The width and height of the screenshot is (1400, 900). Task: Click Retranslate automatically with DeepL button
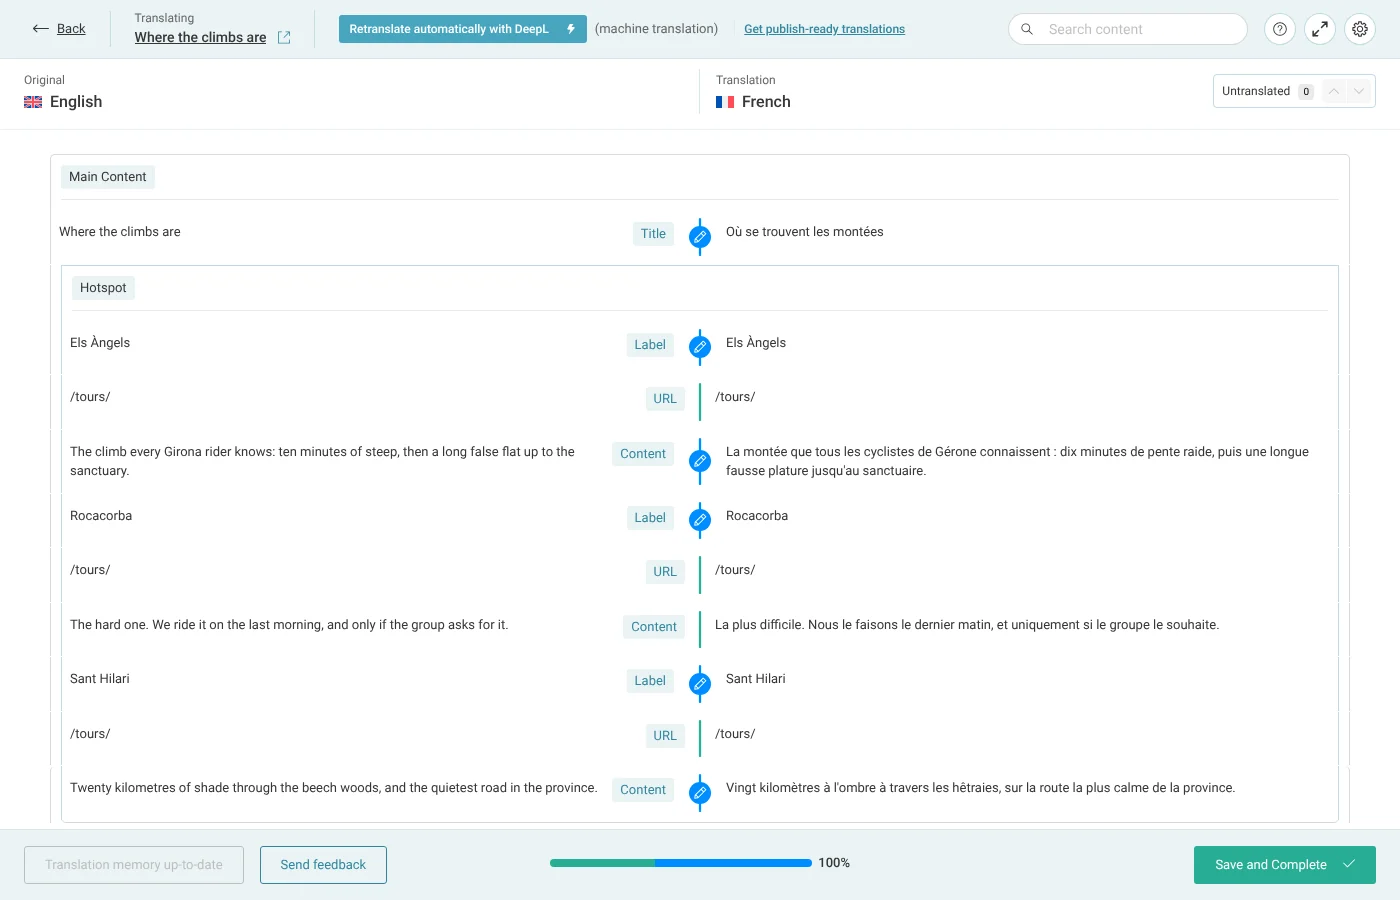pos(462,29)
